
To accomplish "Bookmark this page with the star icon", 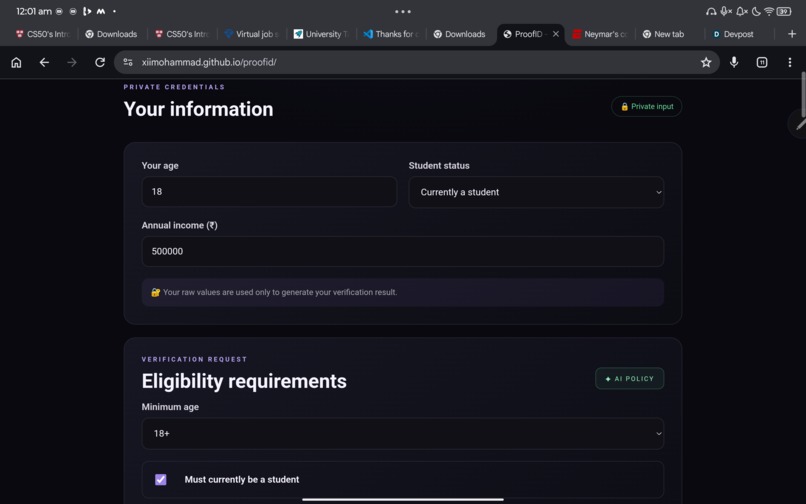I will [x=706, y=62].
